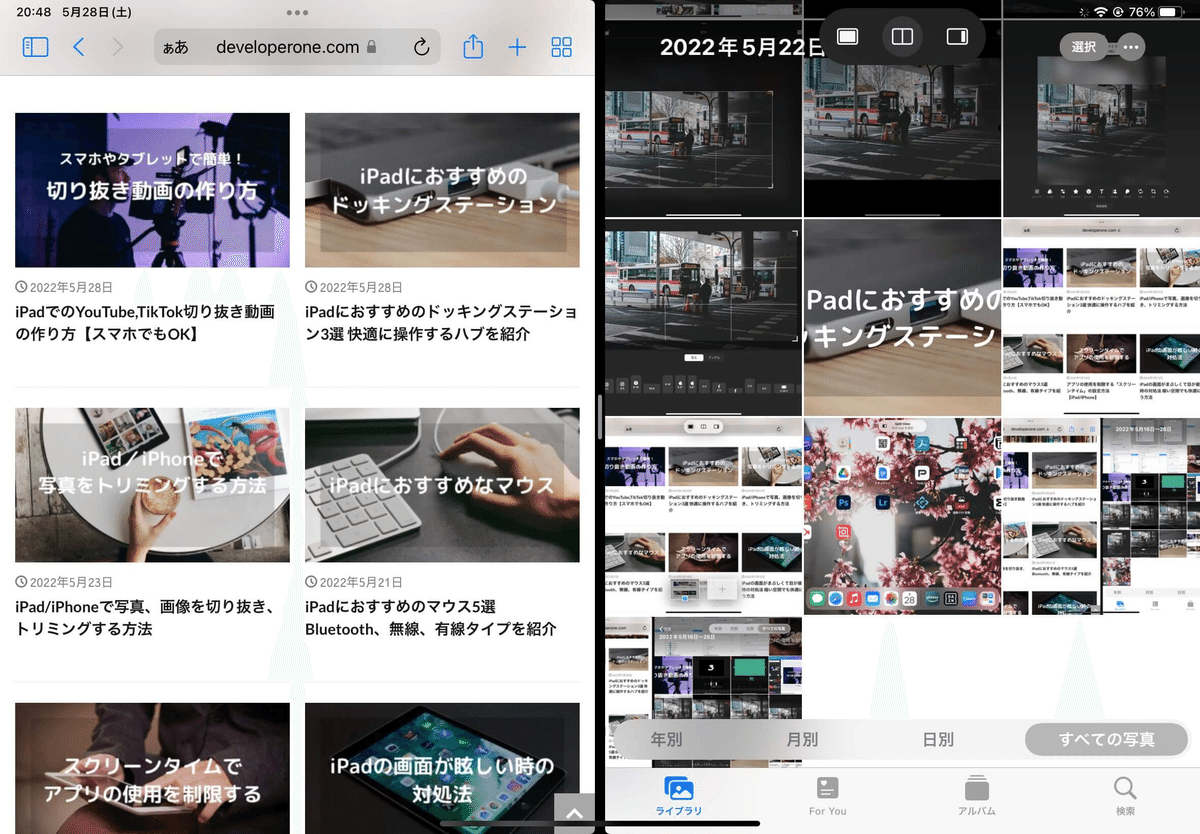Open the Photos more options (…) menu
The image size is (1200, 834).
point(1129,46)
